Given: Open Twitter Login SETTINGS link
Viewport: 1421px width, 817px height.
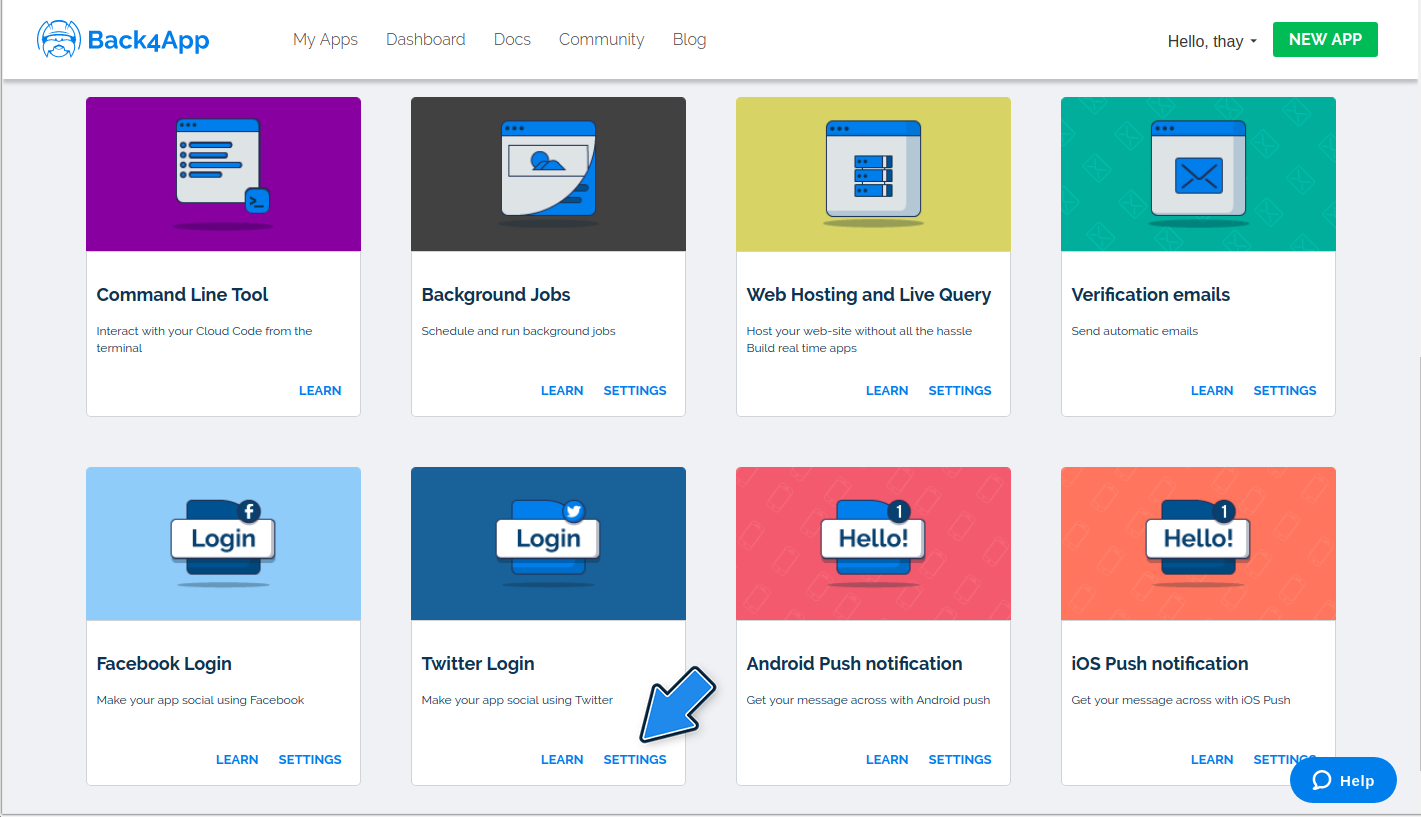Looking at the screenshot, I should (635, 759).
